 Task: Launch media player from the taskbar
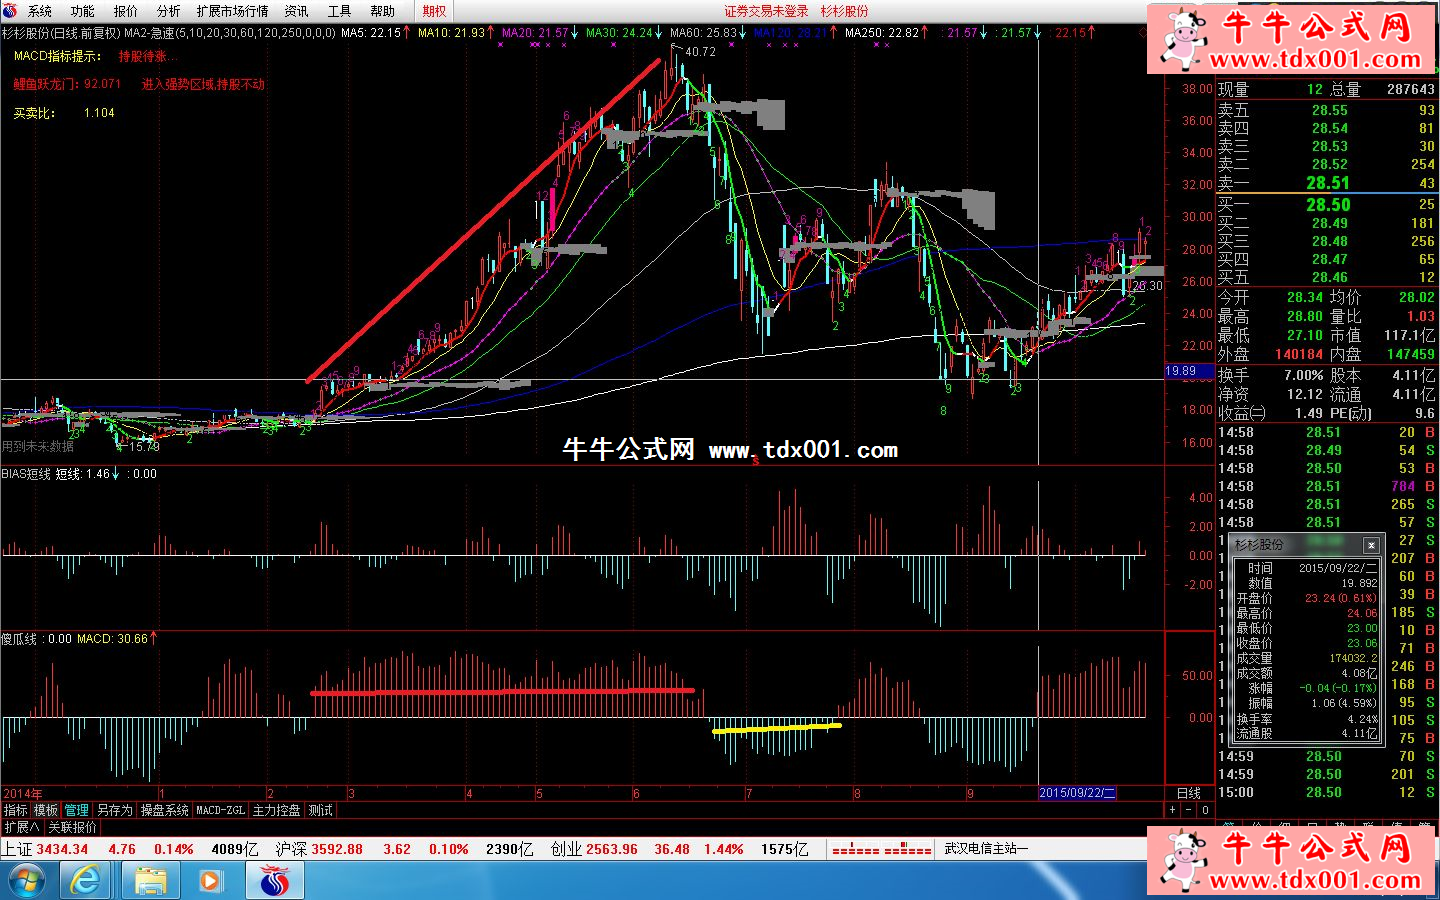point(210,880)
